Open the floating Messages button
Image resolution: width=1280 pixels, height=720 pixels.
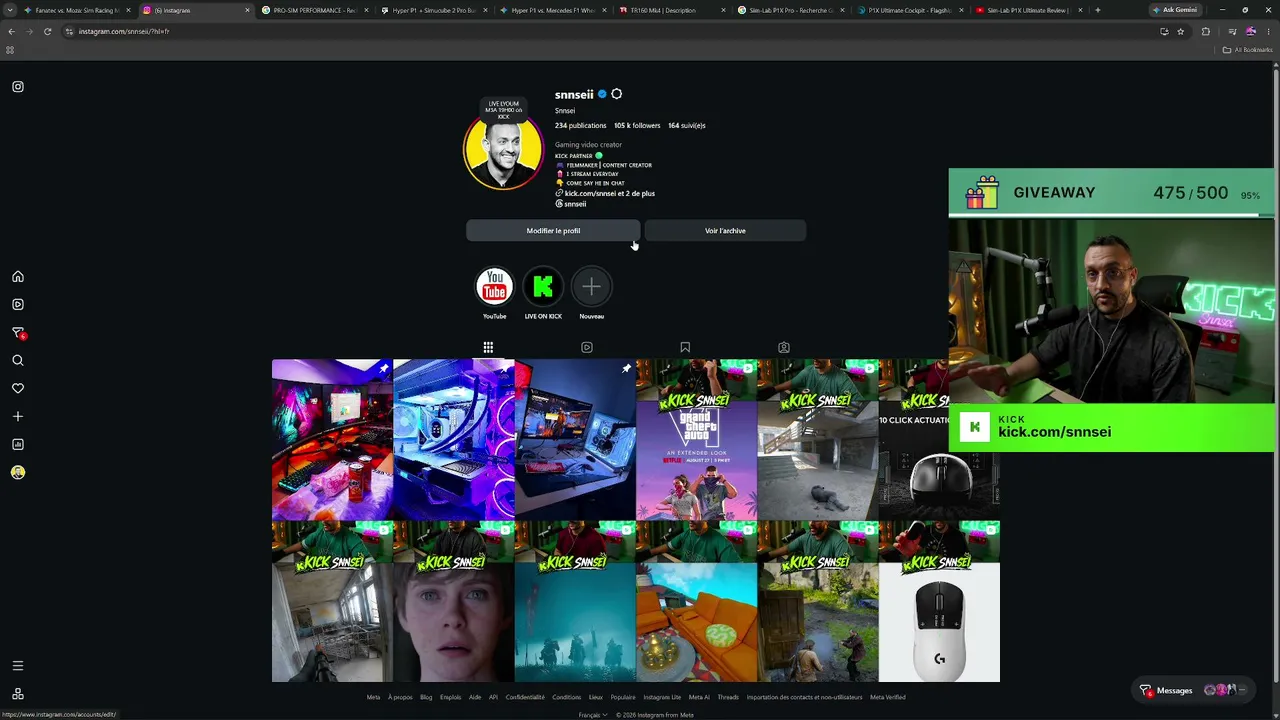click(1195, 690)
